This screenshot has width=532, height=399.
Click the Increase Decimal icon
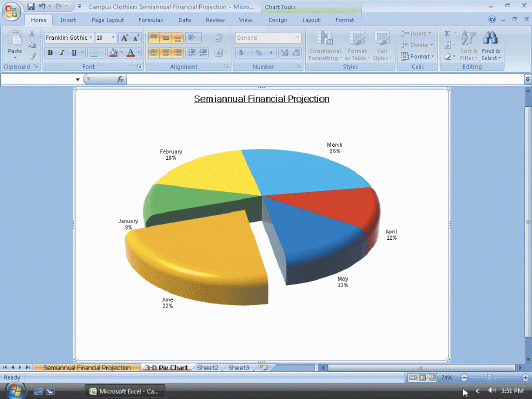click(284, 53)
